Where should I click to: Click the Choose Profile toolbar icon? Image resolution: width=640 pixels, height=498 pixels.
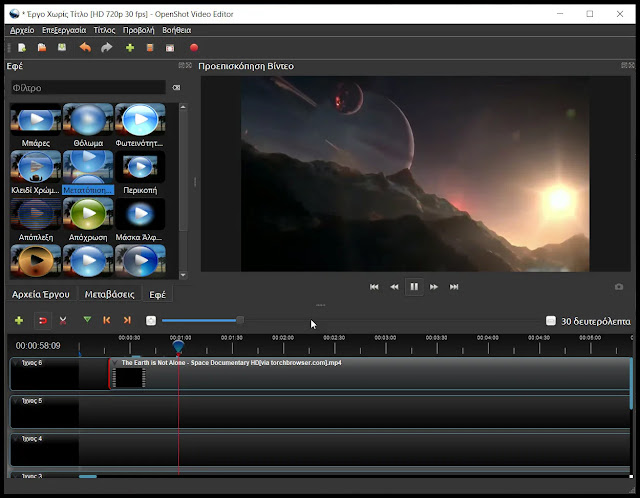[x=150, y=48]
